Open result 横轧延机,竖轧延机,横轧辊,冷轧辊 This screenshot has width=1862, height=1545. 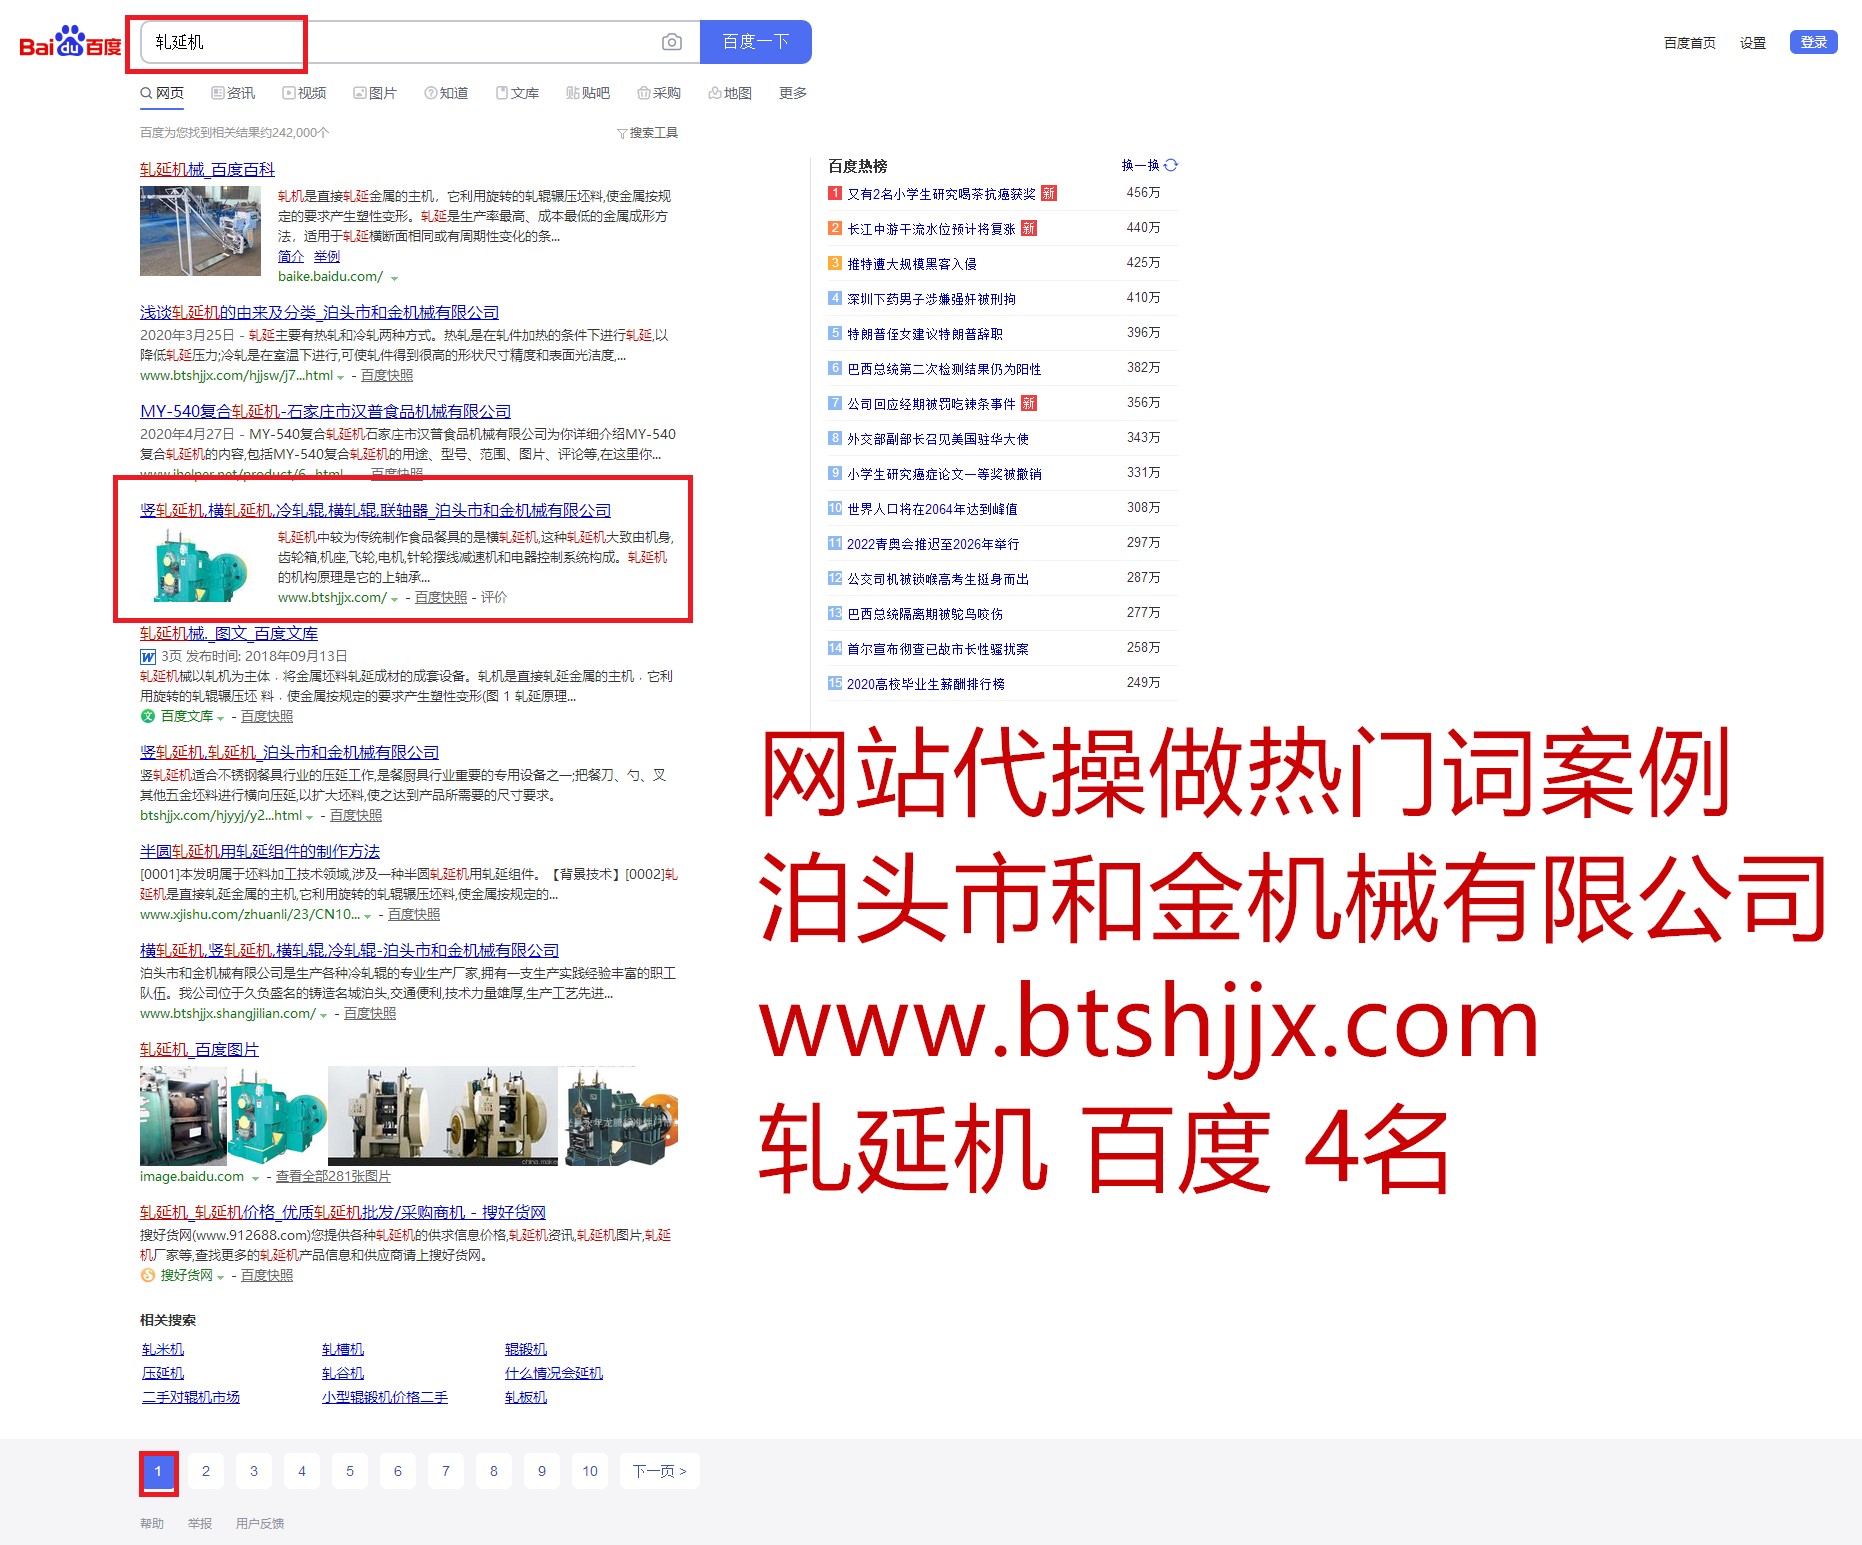pyautogui.click(x=349, y=950)
